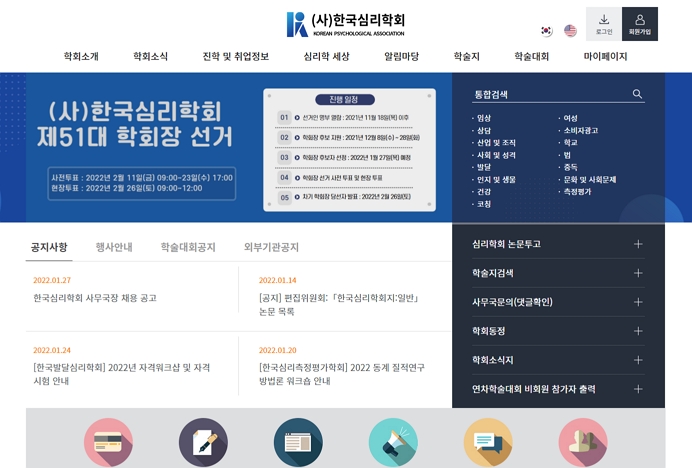
Task: Open 한국심리학회 사무국장 채용 공고 notice
Action: click(x=95, y=298)
